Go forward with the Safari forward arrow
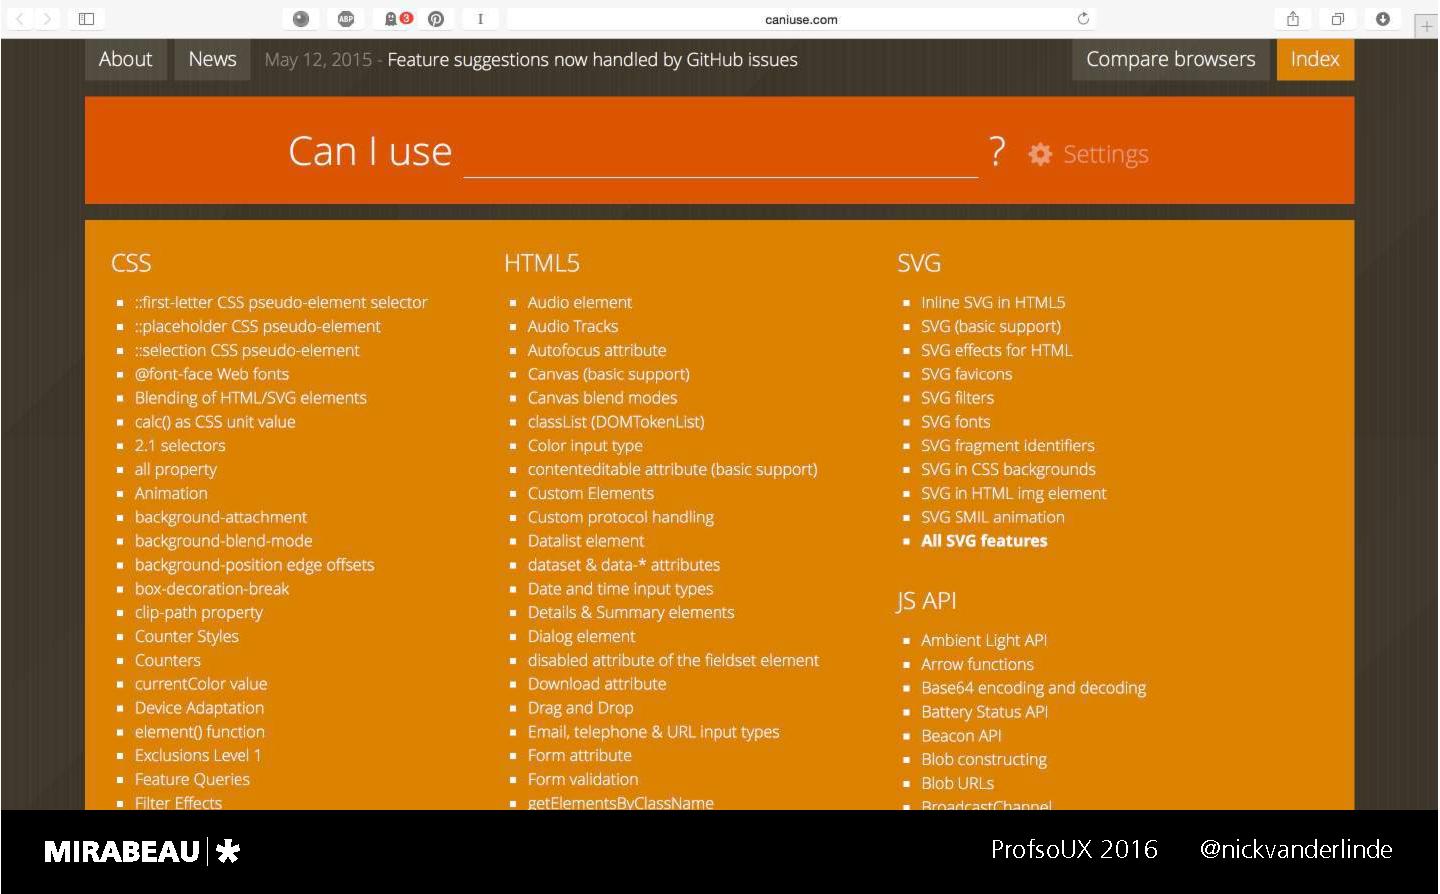Screen dimensions: 1440x894 pyautogui.click(x=46, y=19)
